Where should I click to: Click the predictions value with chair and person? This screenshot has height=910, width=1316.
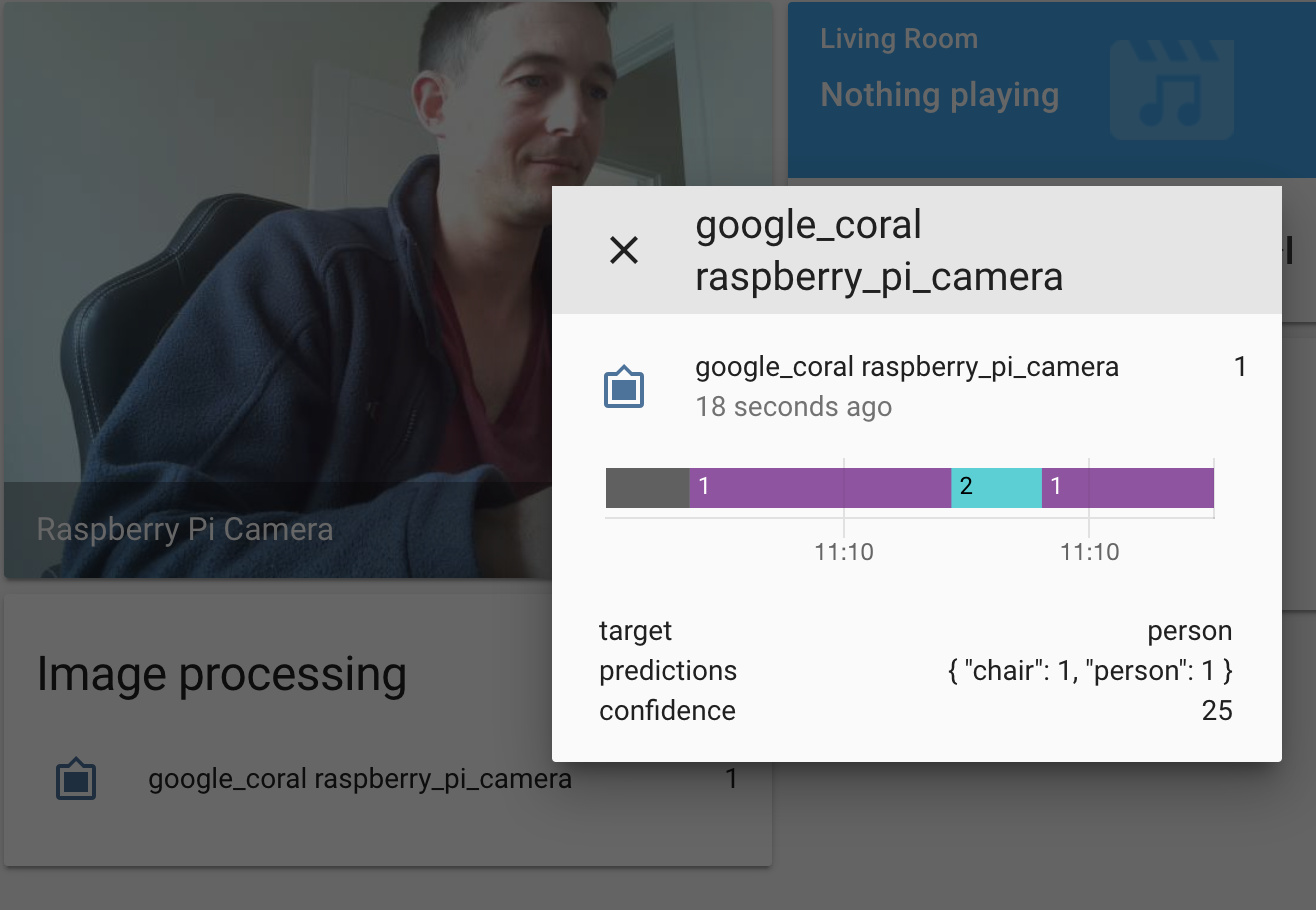pyautogui.click(x=1090, y=671)
